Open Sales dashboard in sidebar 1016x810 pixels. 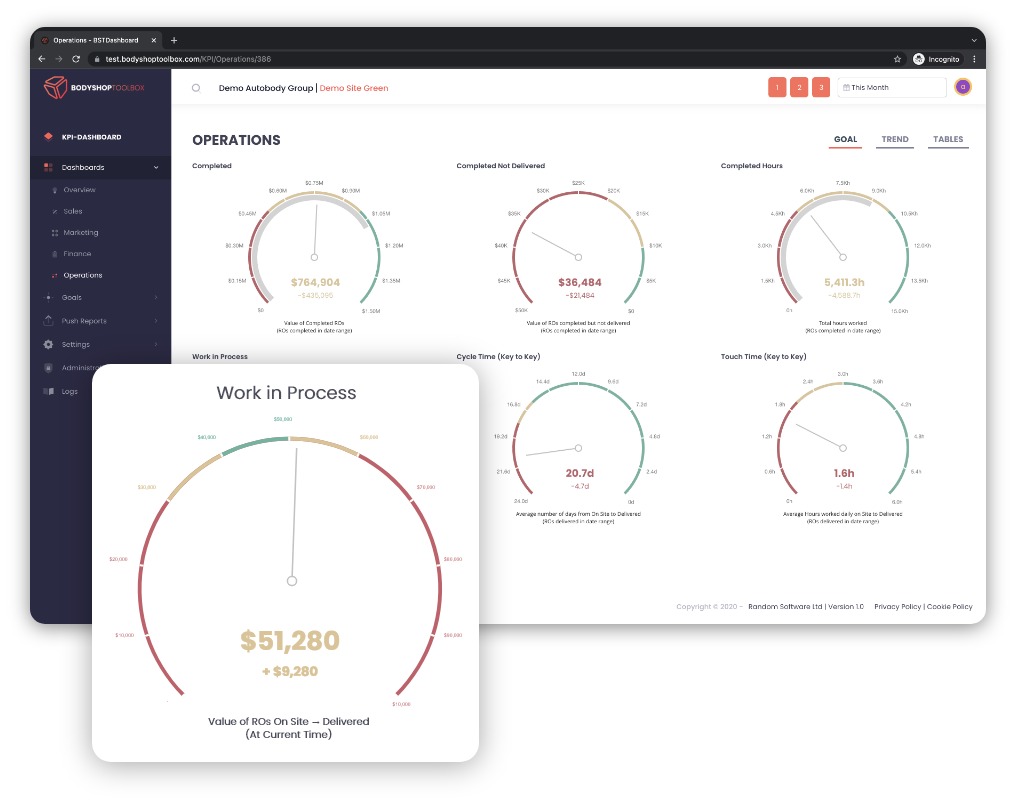pyautogui.click(x=73, y=211)
